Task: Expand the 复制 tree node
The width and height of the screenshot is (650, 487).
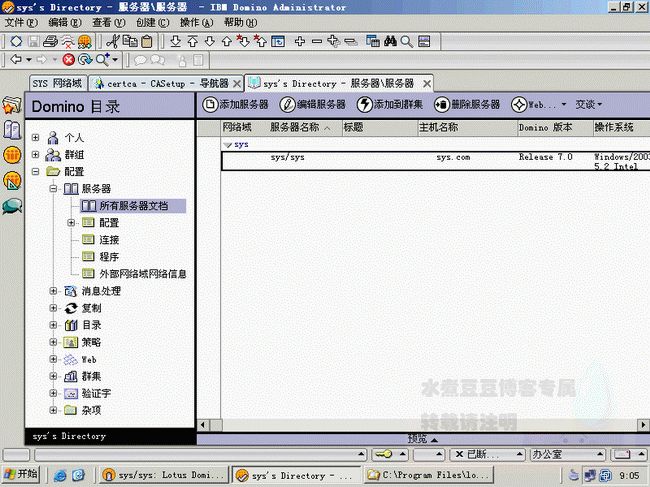Action: [x=53, y=308]
